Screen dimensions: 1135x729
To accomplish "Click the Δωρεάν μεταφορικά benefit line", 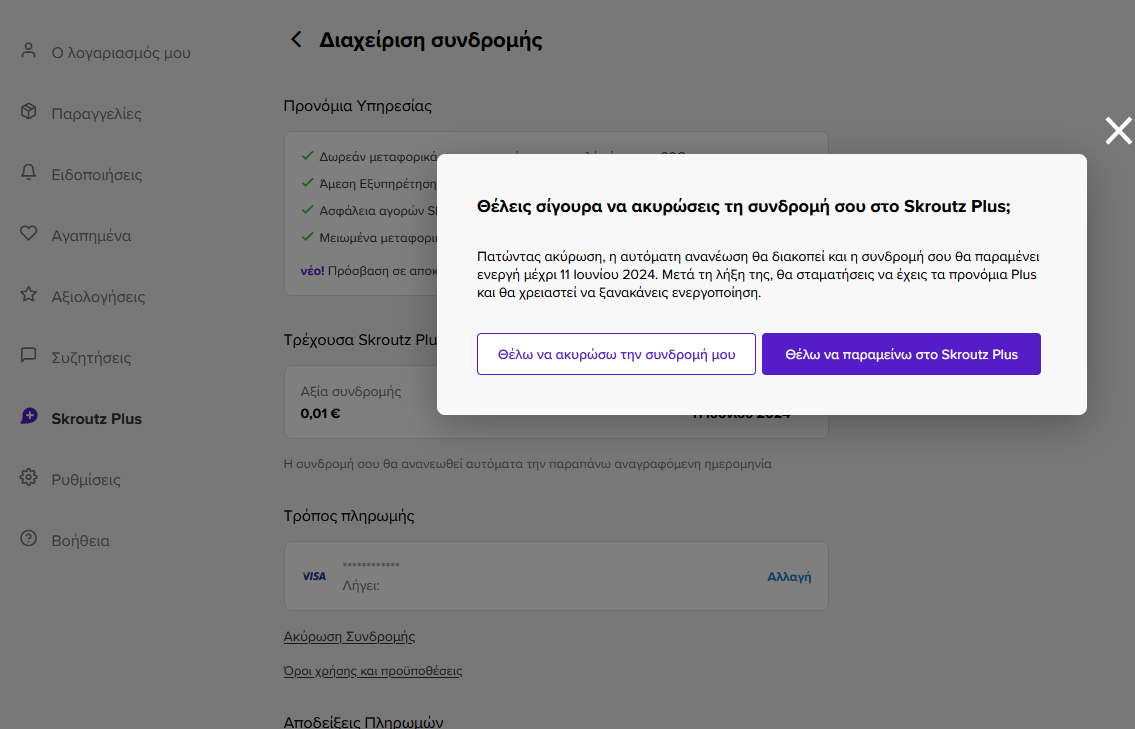I will pyautogui.click(x=369, y=156).
